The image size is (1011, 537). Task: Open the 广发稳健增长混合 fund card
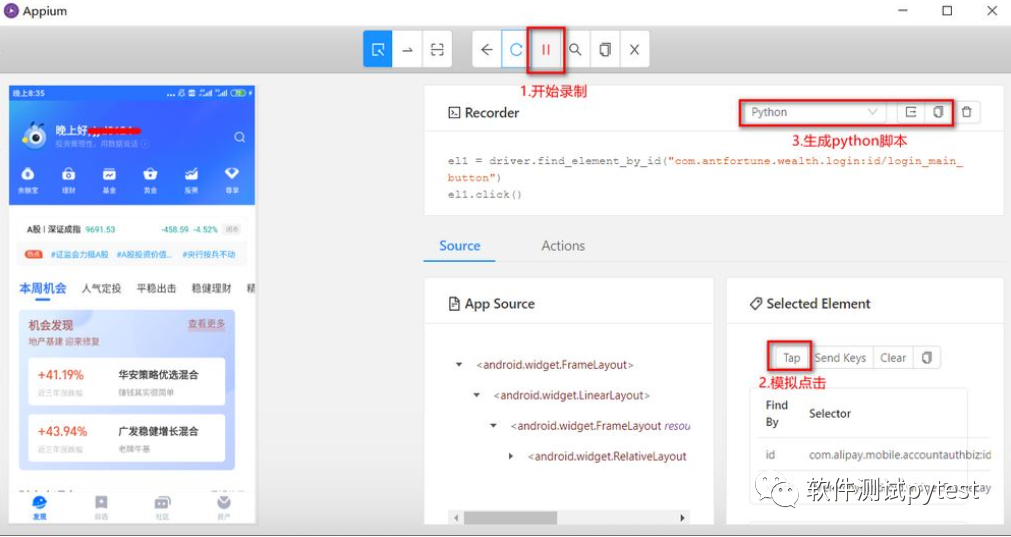click(127, 438)
